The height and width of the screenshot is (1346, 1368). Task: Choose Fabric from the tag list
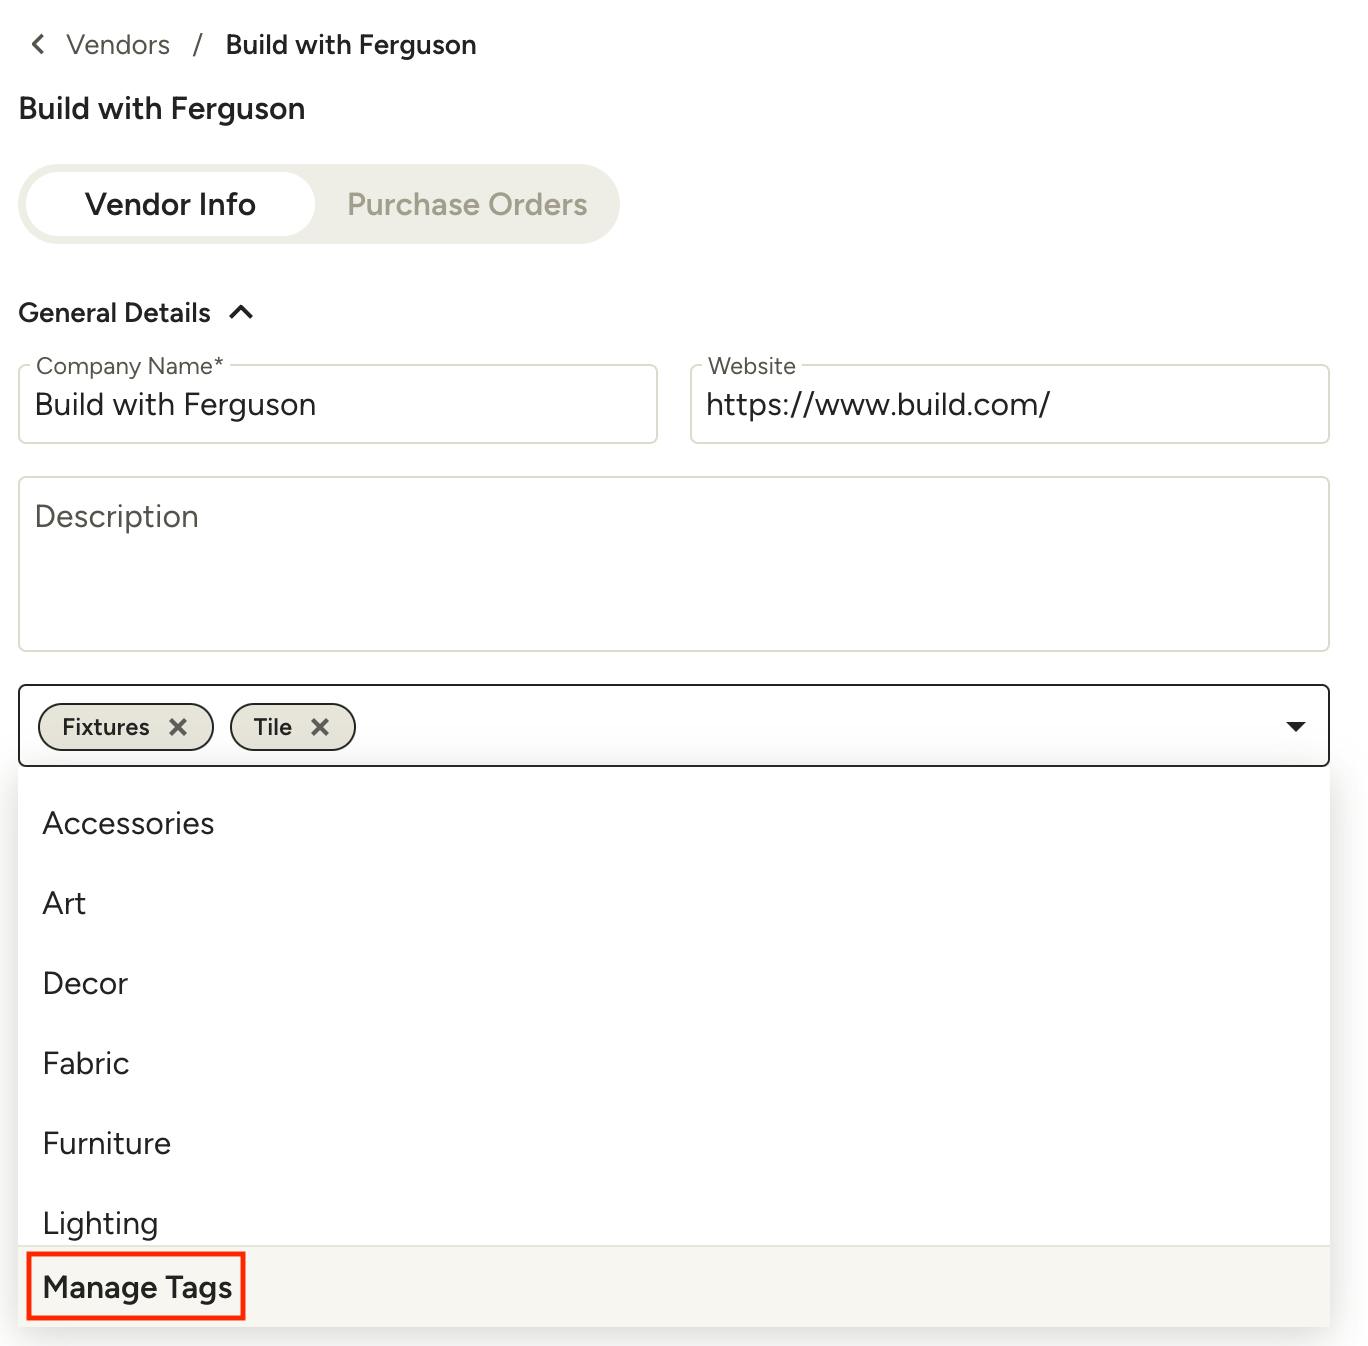point(674,1063)
